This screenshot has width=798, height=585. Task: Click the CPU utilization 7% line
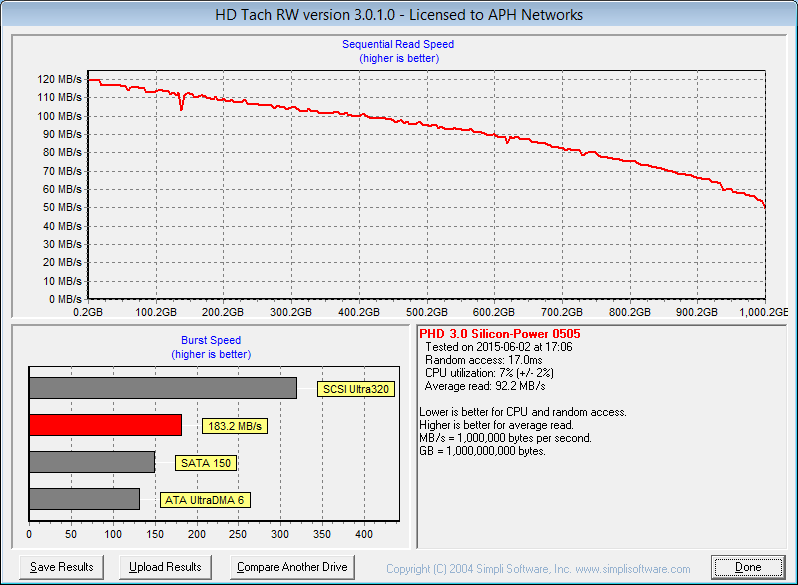point(490,373)
